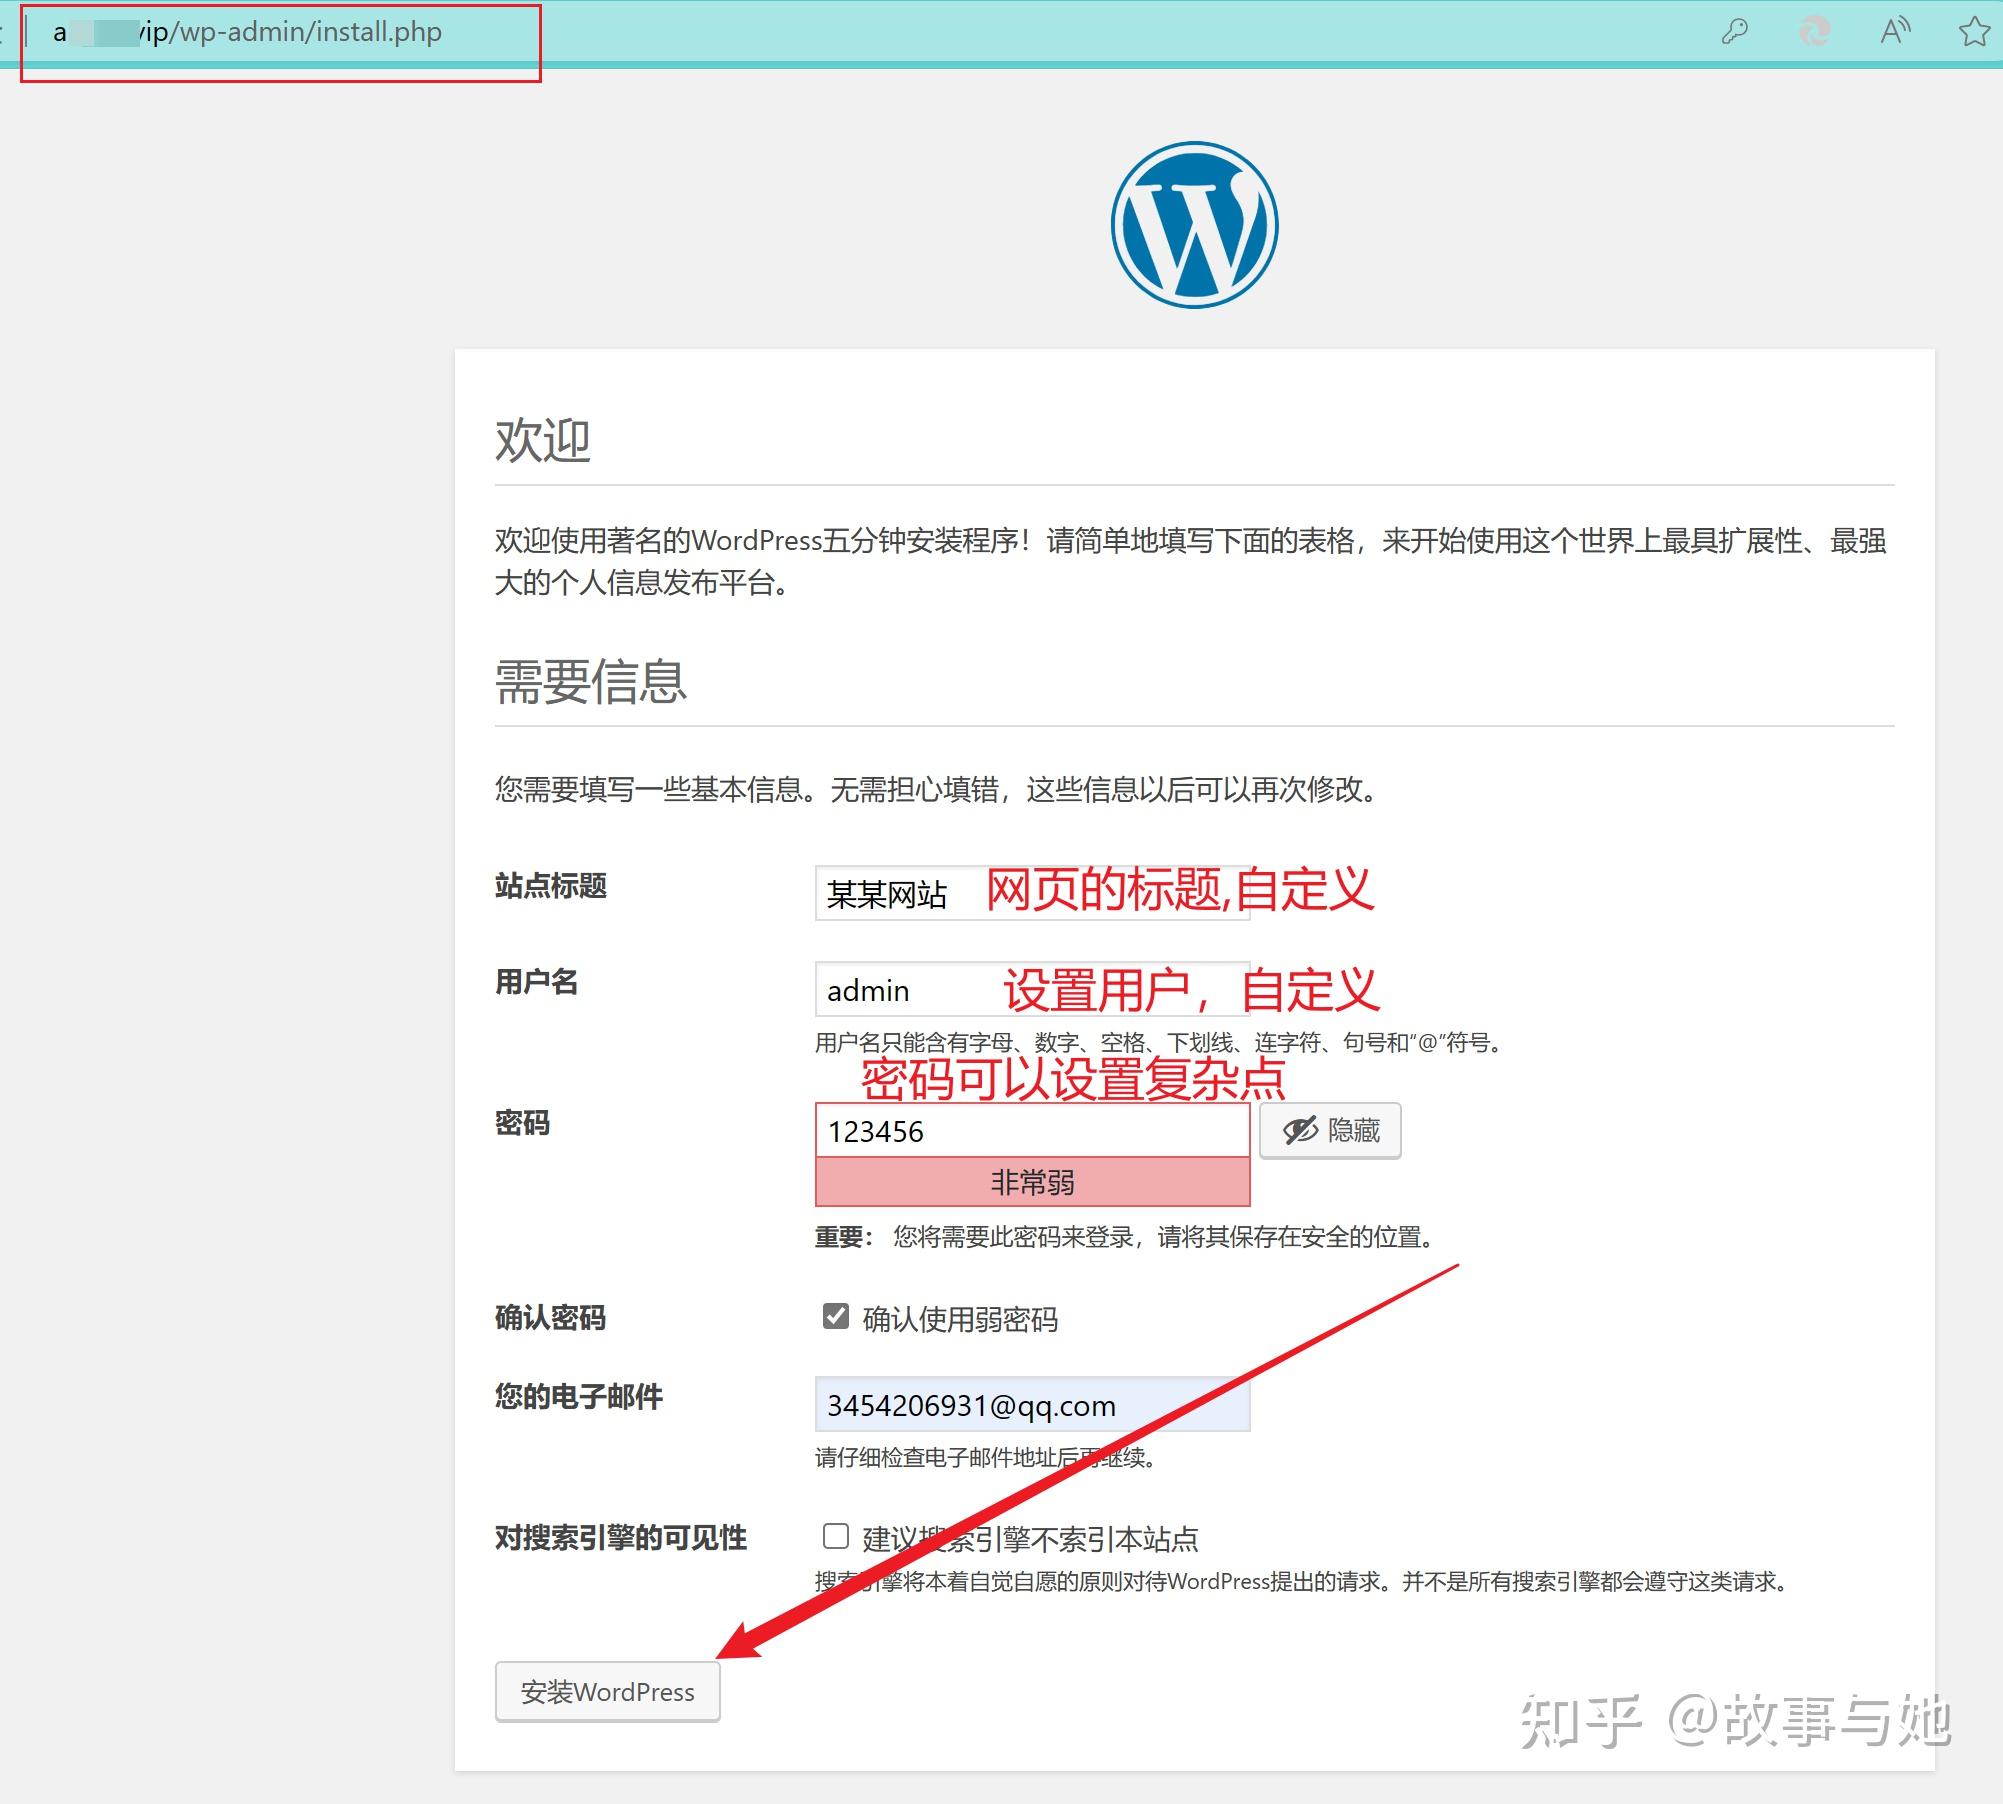Uncheck 确认使用弱密码 checkbox

coord(836,1316)
